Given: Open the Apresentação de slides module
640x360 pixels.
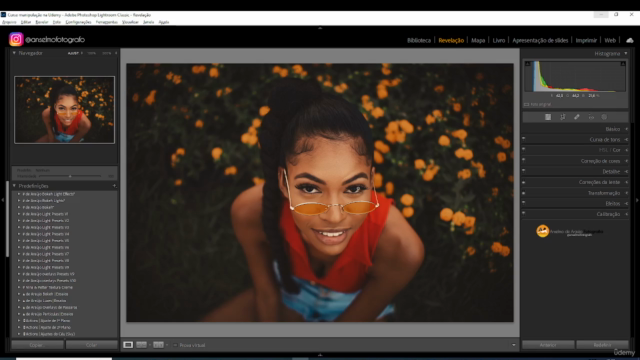Looking at the screenshot, I should pos(540,40).
